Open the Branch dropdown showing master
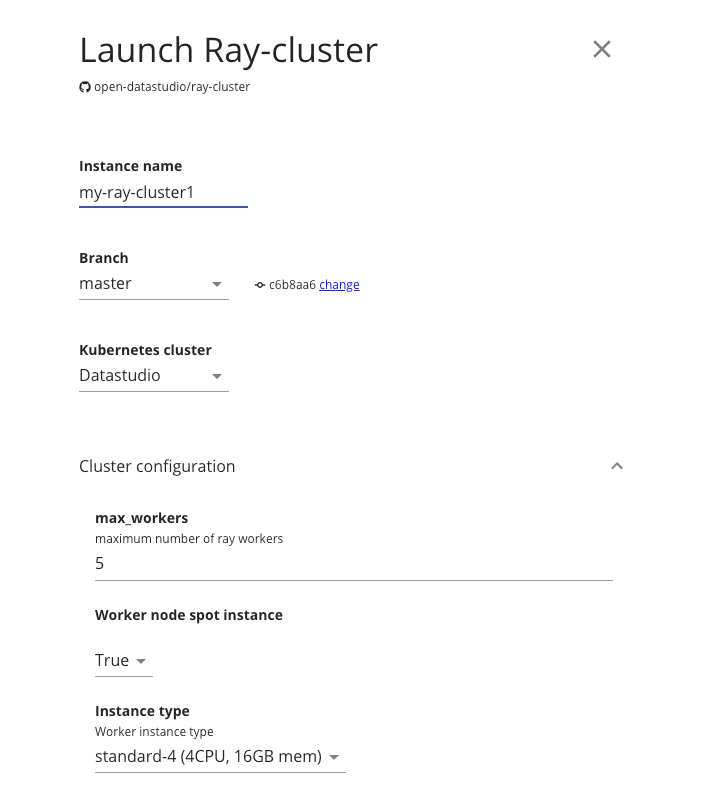This screenshot has height=799, width=724. coord(153,283)
